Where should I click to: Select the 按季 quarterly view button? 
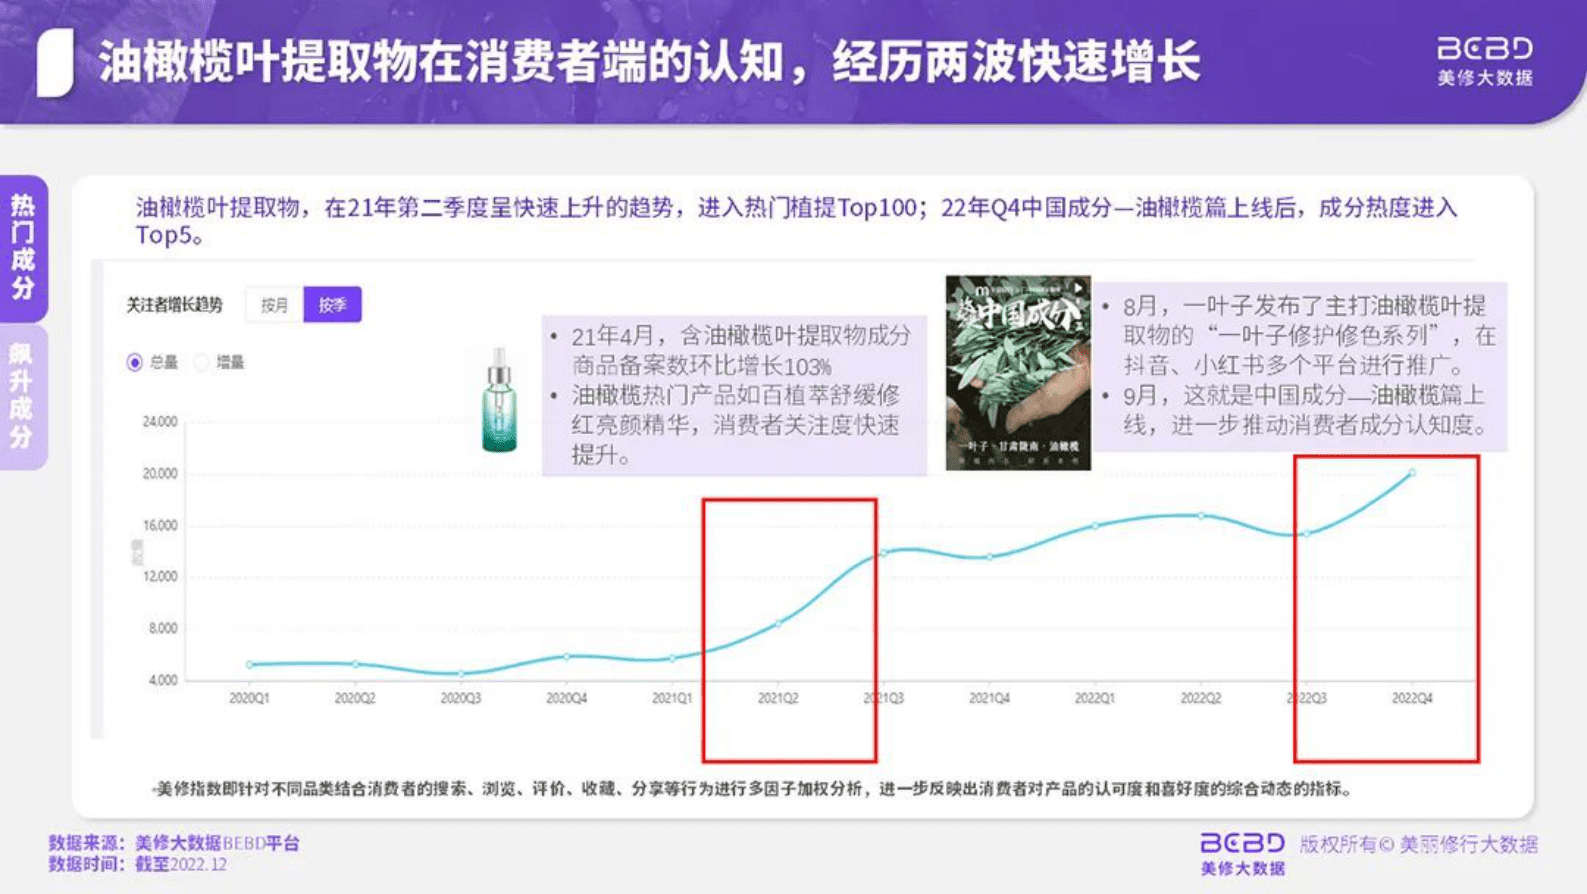coord(332,305)
